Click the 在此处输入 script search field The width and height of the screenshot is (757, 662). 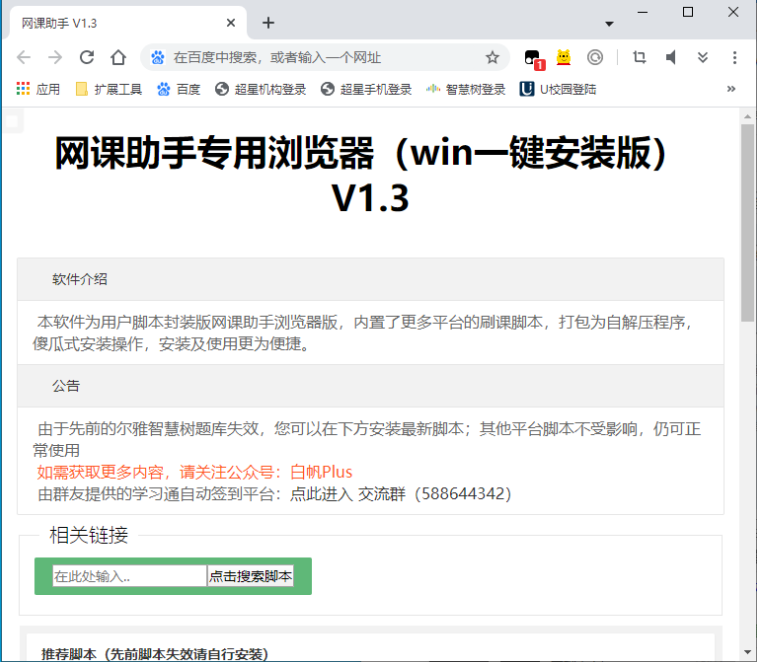pos(129,576)
